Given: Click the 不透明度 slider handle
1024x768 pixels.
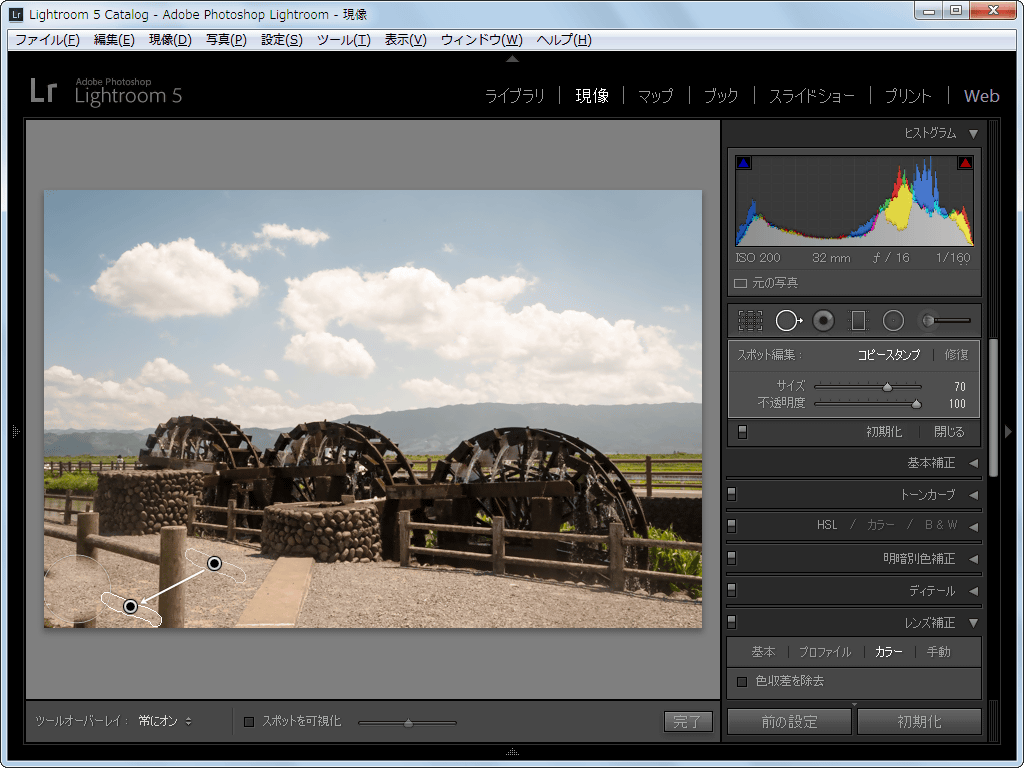Looking at the screenshot, I should point(916,404).
